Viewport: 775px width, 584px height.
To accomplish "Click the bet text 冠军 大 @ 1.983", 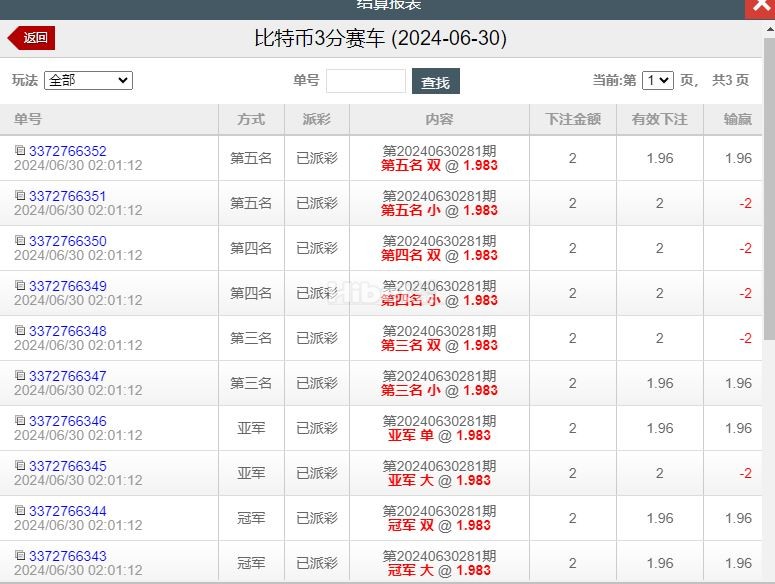I will 439,570.
